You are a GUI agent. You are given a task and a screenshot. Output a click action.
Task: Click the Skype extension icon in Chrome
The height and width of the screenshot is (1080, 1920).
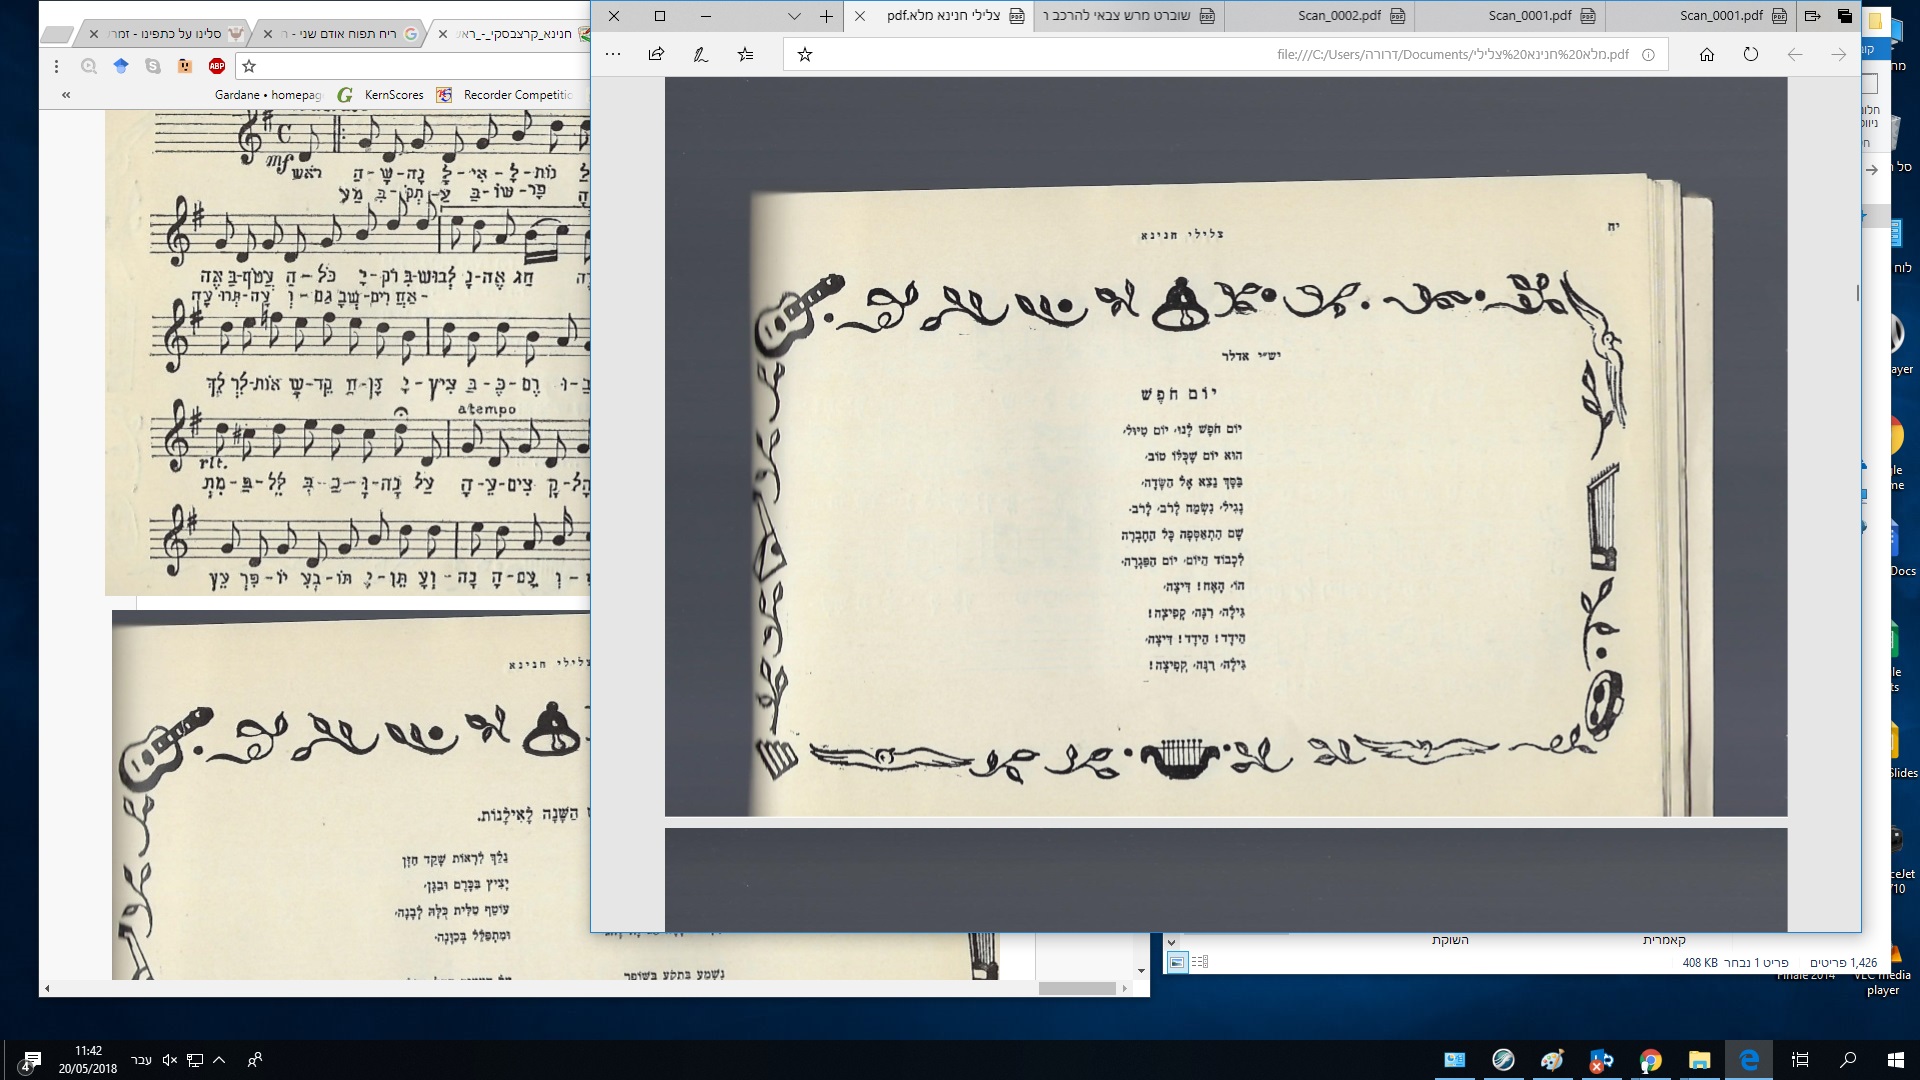[x=153, y=66]
